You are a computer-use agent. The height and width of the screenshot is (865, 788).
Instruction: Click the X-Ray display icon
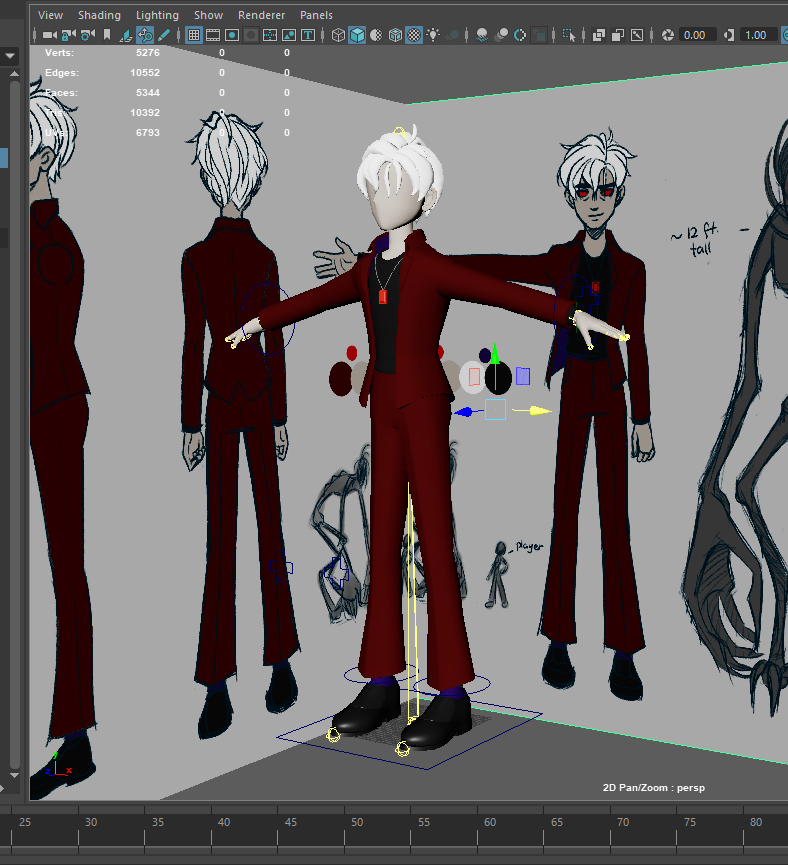(x=599, y=35)
